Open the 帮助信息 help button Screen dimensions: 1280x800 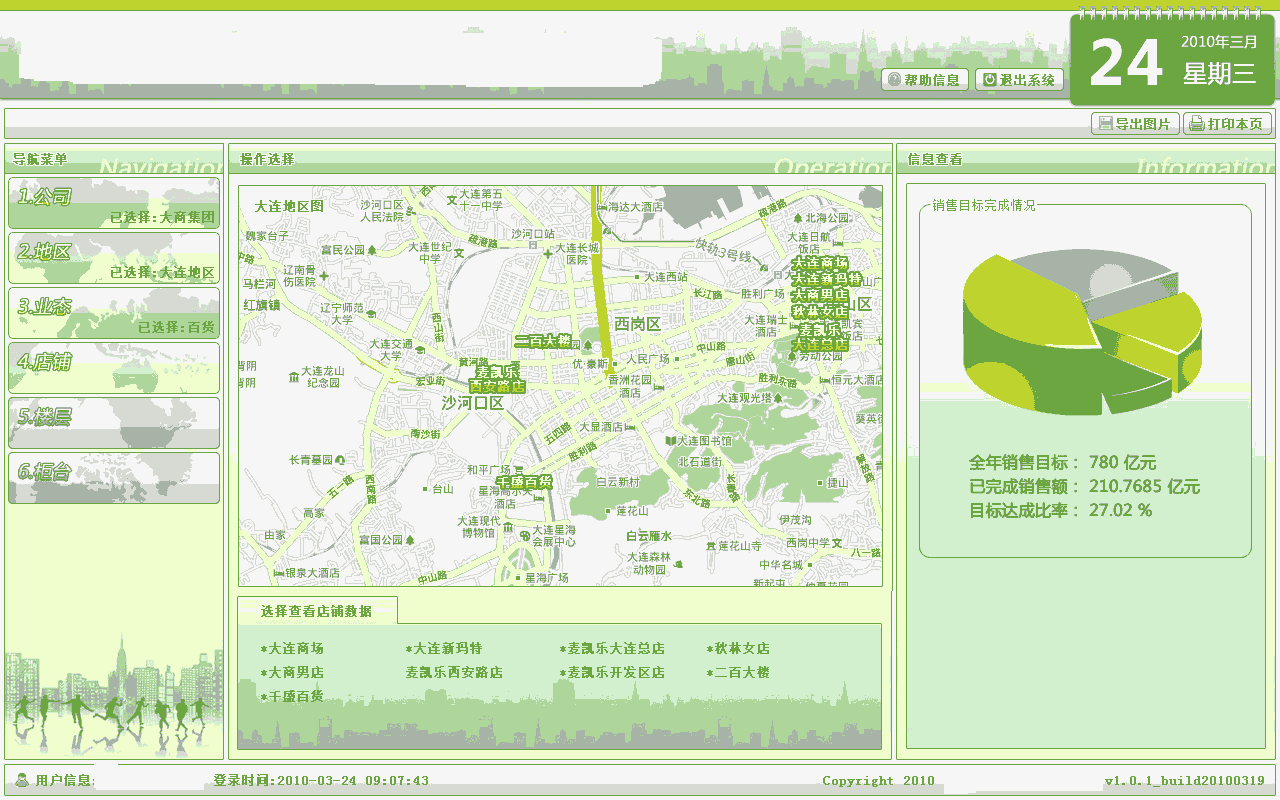[x=924, y=80]
